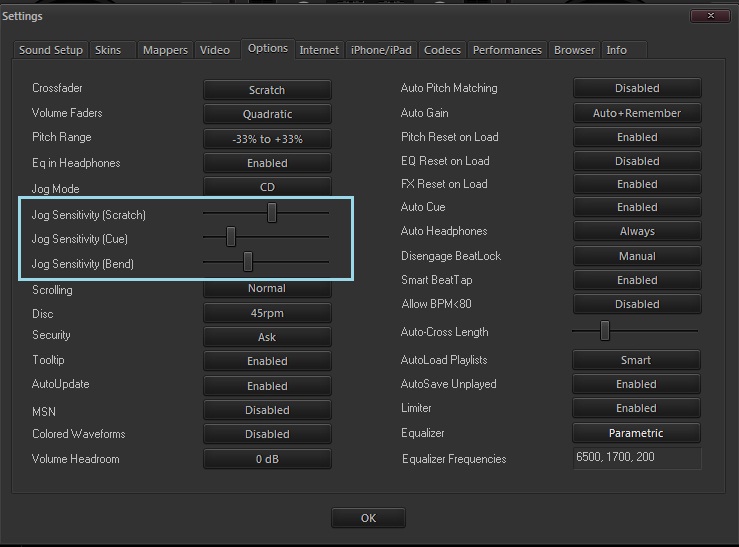Change Jog Mode CD option
This screenshot has width=739, height=547.
[x=267, y=187]
